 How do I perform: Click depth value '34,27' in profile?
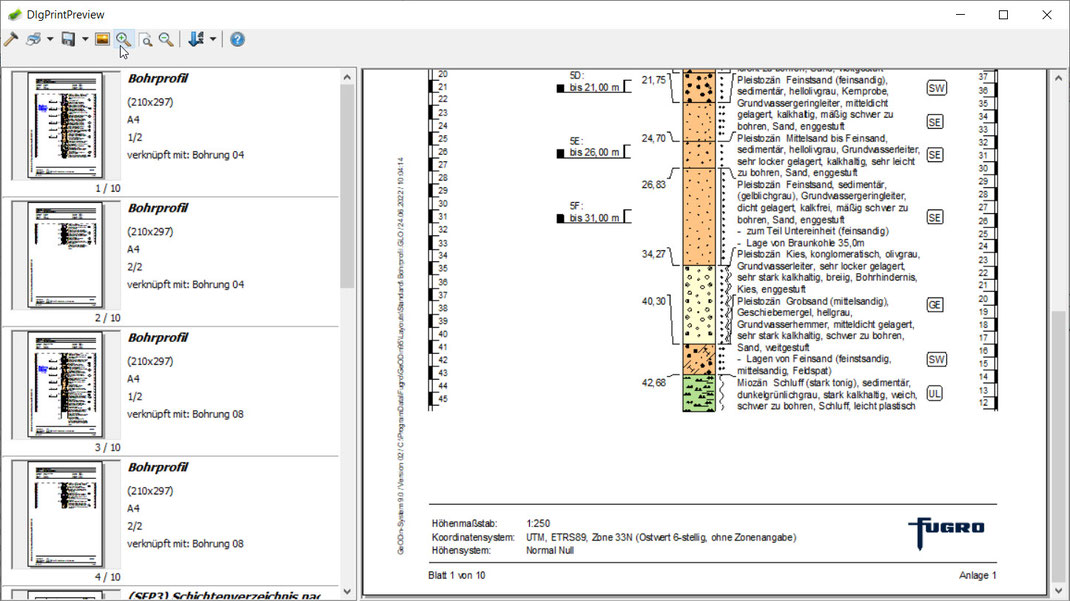click(653, 254)
